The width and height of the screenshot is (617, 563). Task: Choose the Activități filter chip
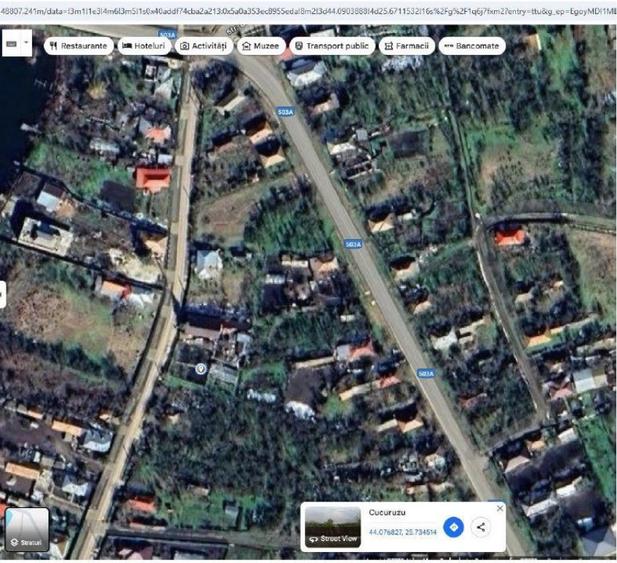click(204, 46)
